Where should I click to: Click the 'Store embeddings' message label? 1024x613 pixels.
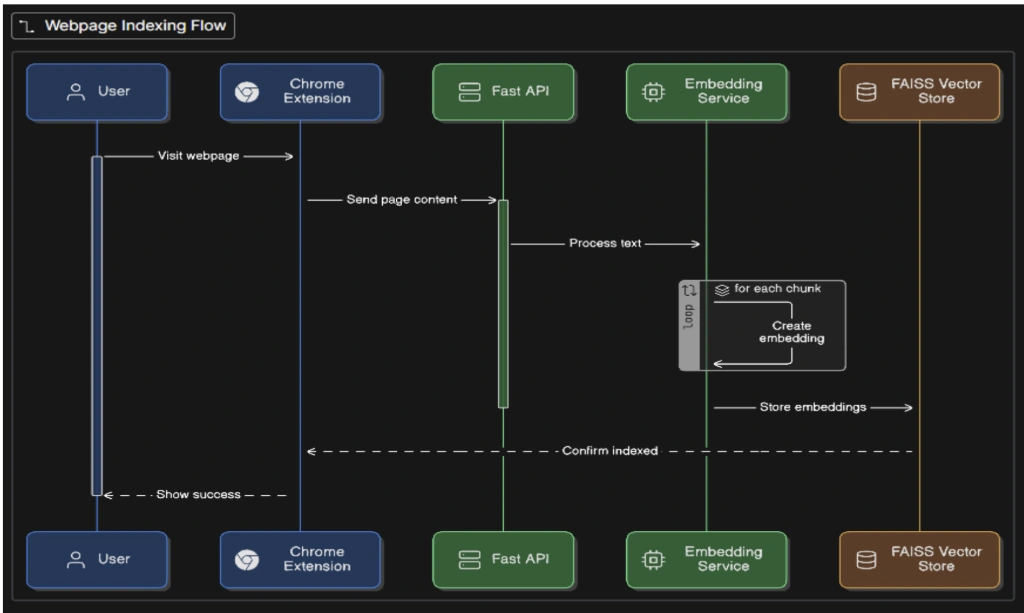point(812,407)
